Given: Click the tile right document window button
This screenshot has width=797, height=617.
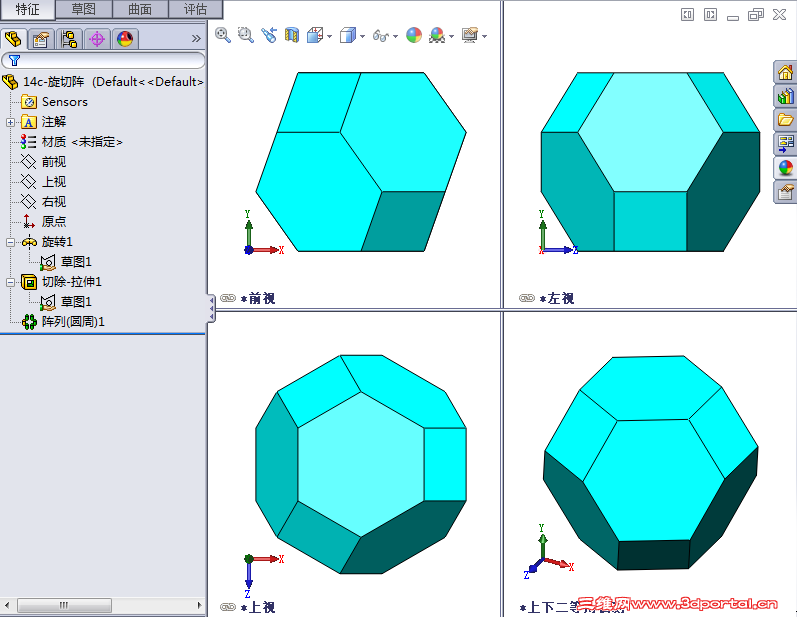Looking at the screenshot, I should [710, 15].
